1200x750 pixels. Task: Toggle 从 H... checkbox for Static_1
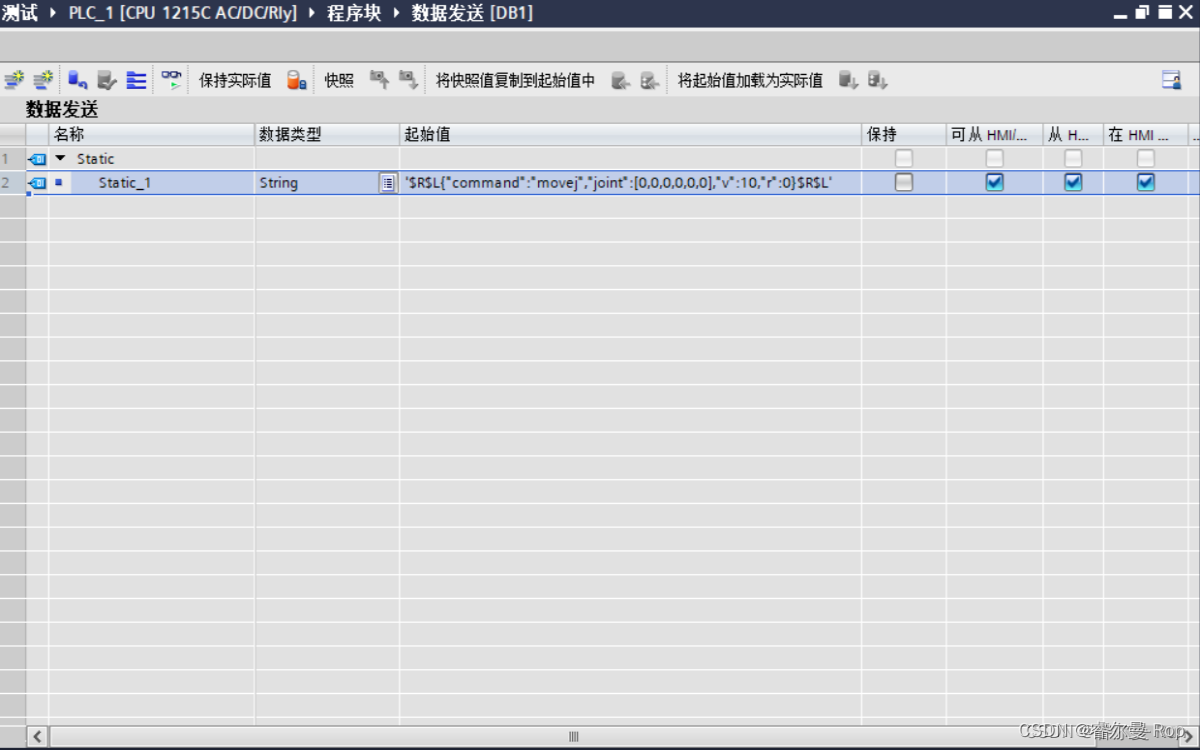pyautogui.click(x=1073, y=182)
